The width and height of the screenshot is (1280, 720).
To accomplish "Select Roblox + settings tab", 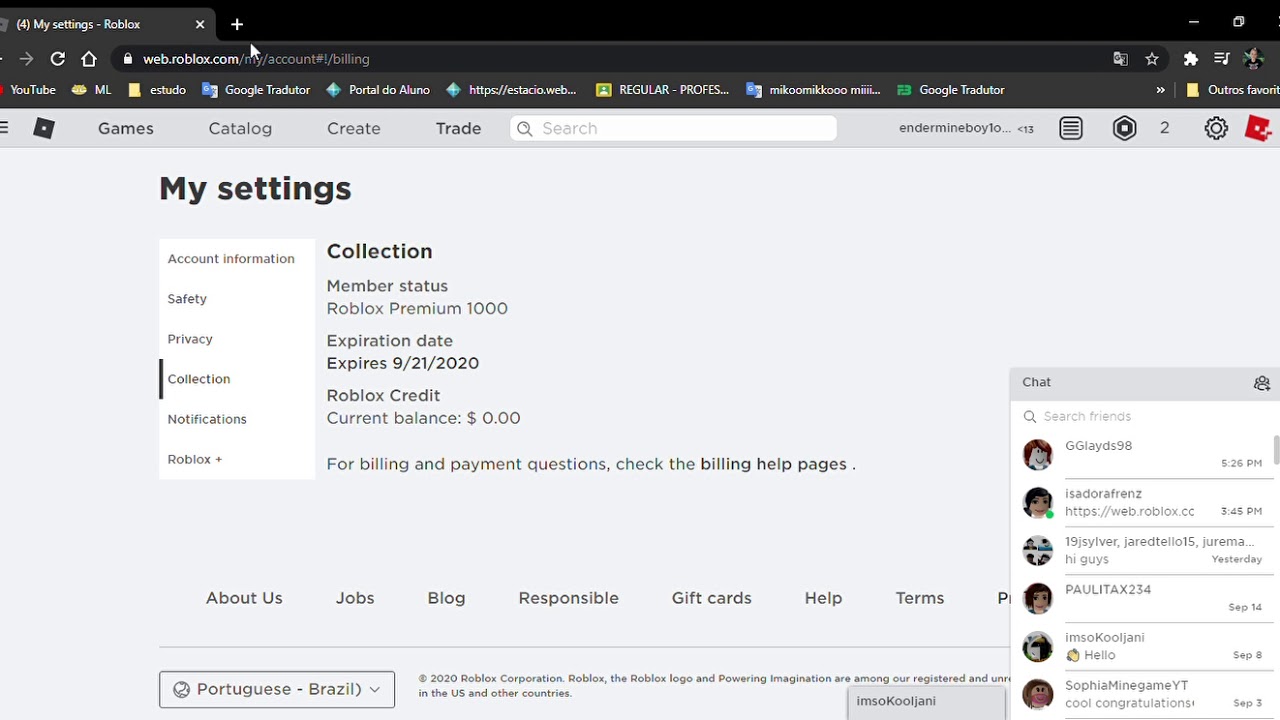I will pyautogui.click(x=237, y=459).
